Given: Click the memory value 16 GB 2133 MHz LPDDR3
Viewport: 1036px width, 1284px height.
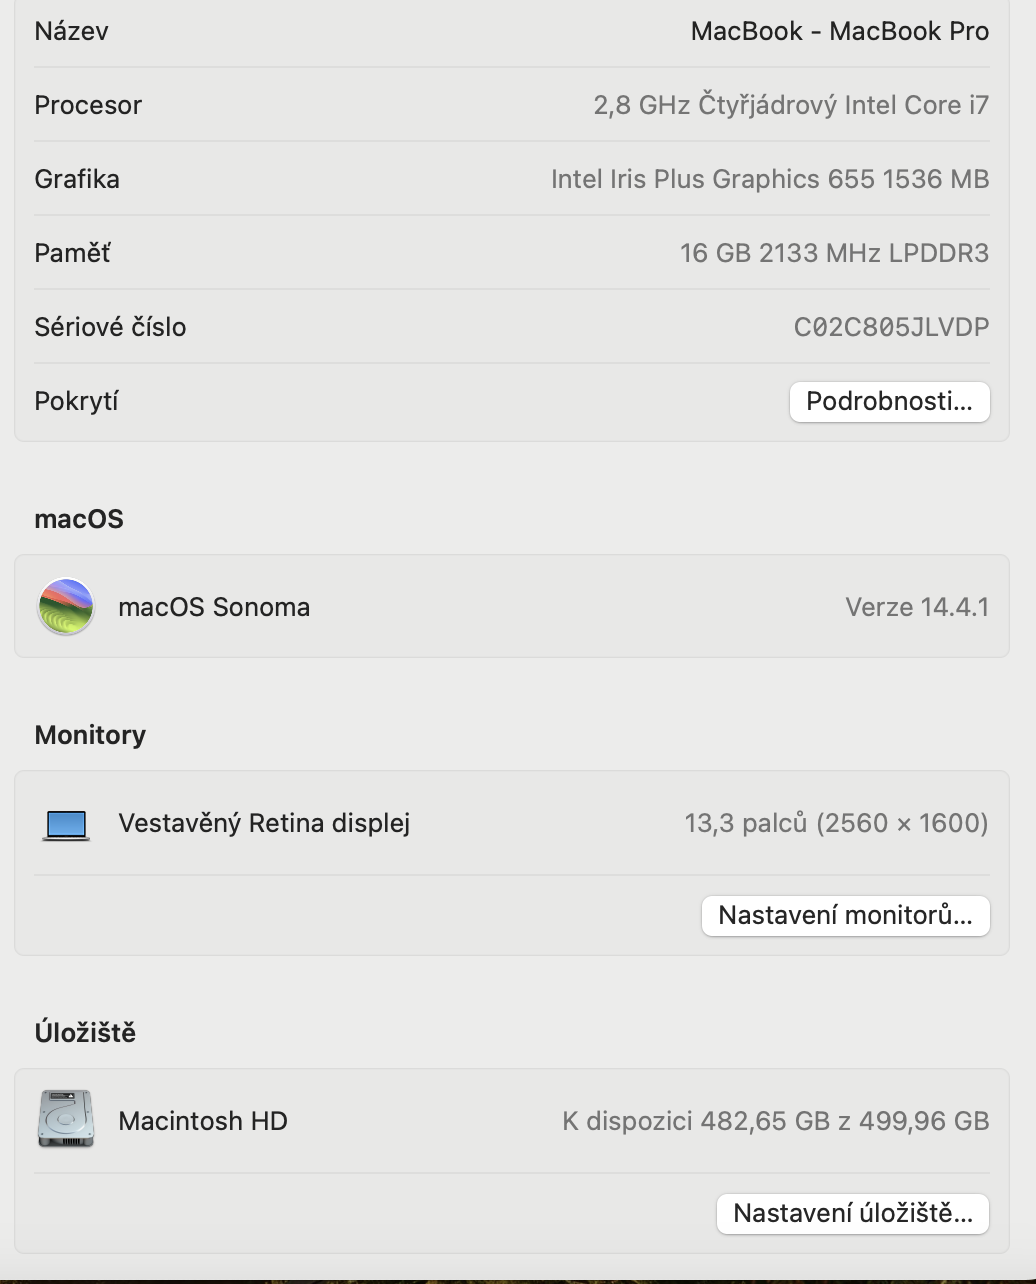Looking at the screenshot, I should tap(834, 253).
